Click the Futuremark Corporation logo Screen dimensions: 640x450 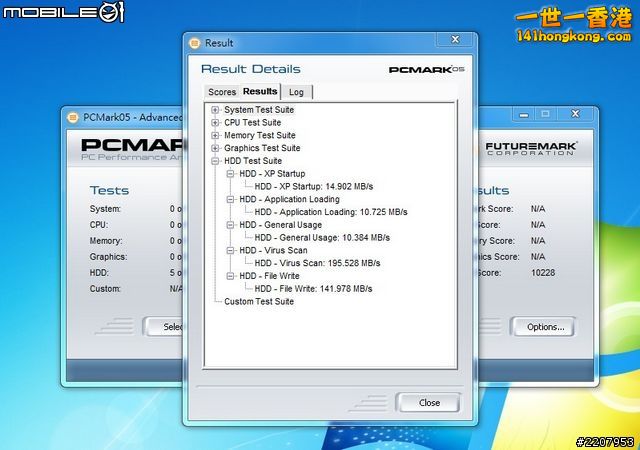(530, 150)
